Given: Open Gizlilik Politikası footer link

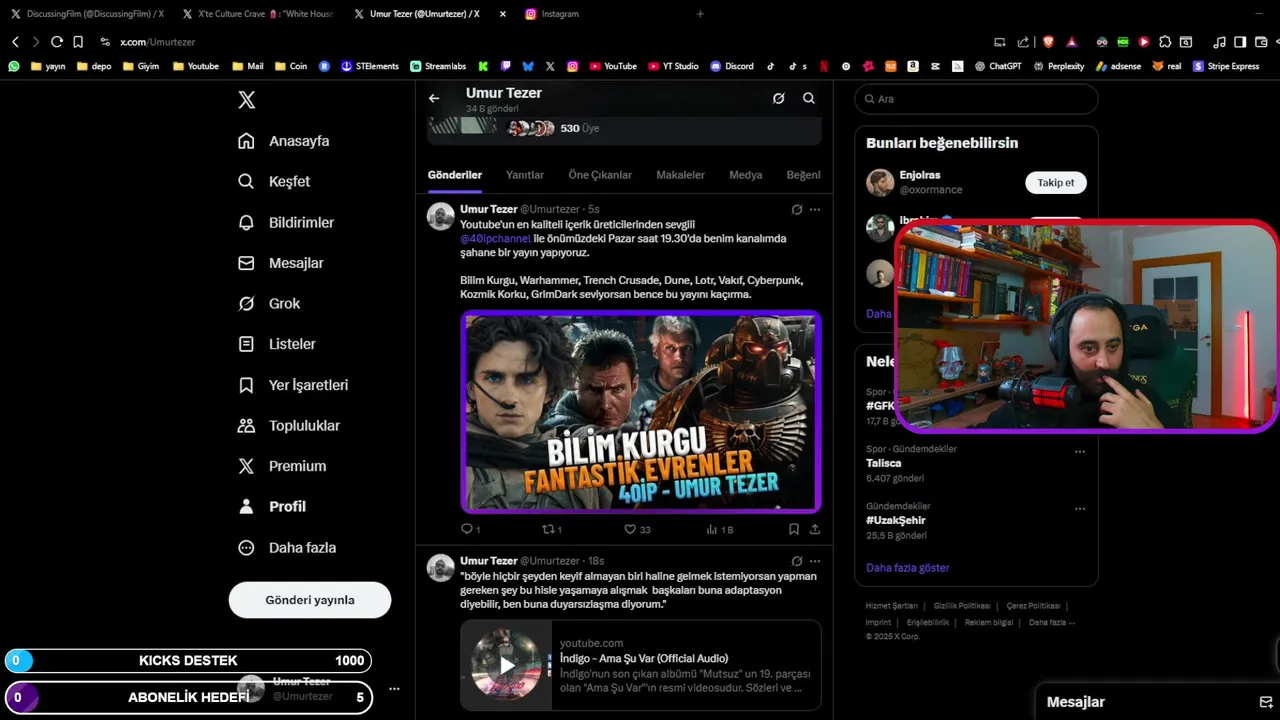Looking at the screenshot, I should pyautogui.click(x=962, y=606).
